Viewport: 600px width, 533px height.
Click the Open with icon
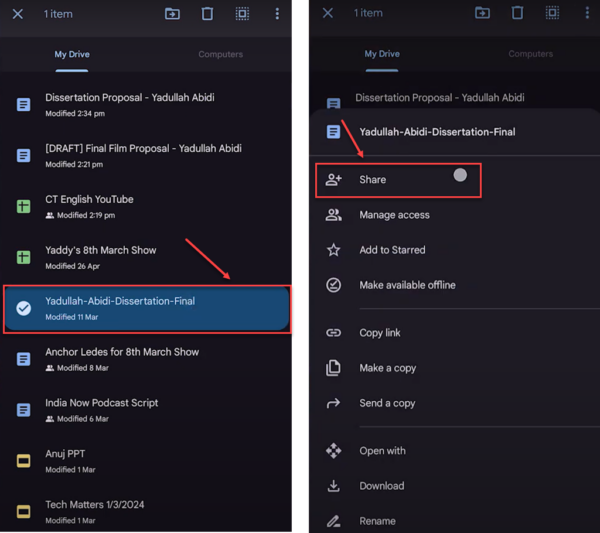(x=334, y=451)
